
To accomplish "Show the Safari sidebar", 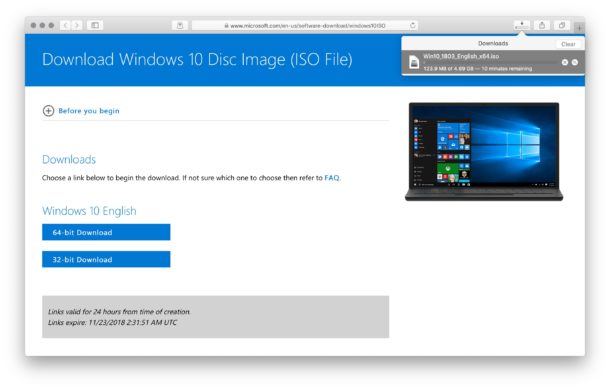I will 95,25.
